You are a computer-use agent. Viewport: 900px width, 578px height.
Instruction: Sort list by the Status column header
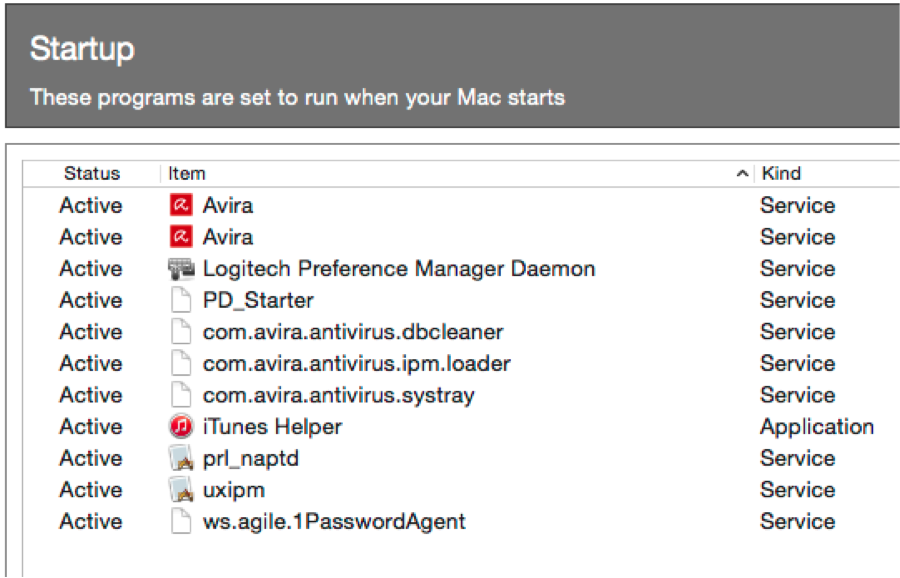coord(92,173)
